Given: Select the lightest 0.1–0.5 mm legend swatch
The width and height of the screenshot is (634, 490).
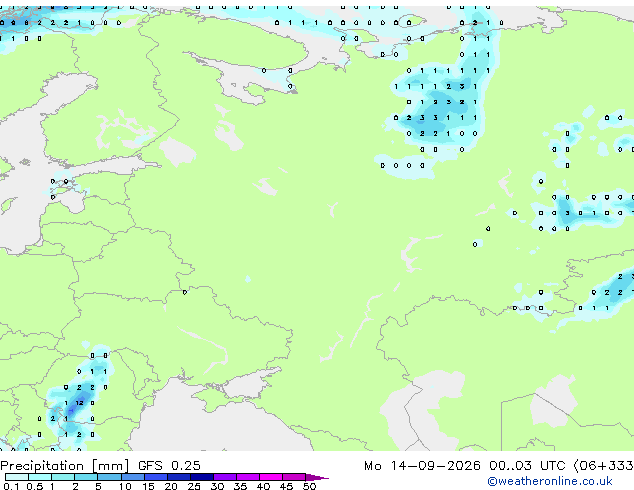Looking at the screenshot, I should pyautogui.click(x=17, y=477).
